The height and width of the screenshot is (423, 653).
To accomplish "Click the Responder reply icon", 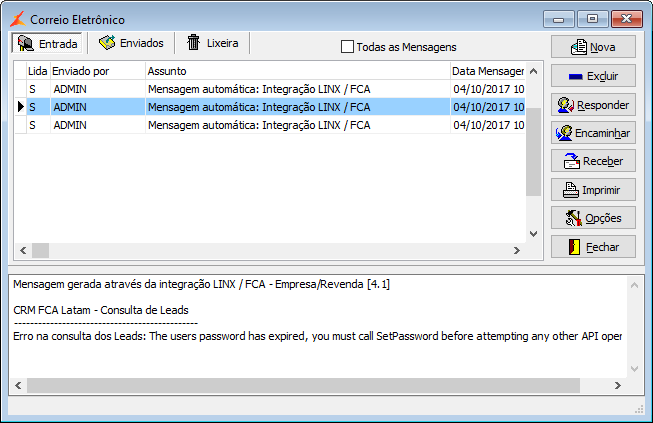I will [x=566, y=105].
